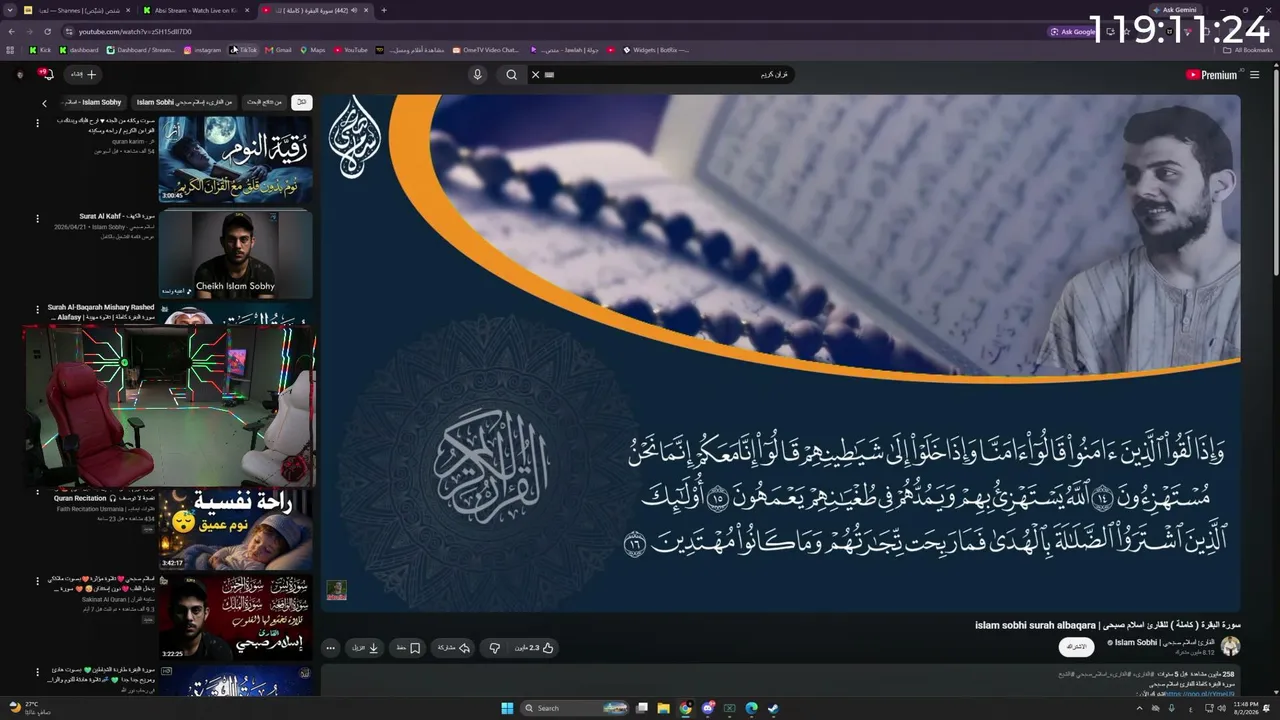Open the All Bookmarks folder
This screenshot has width=1280, height=720.
(1247, 50)
